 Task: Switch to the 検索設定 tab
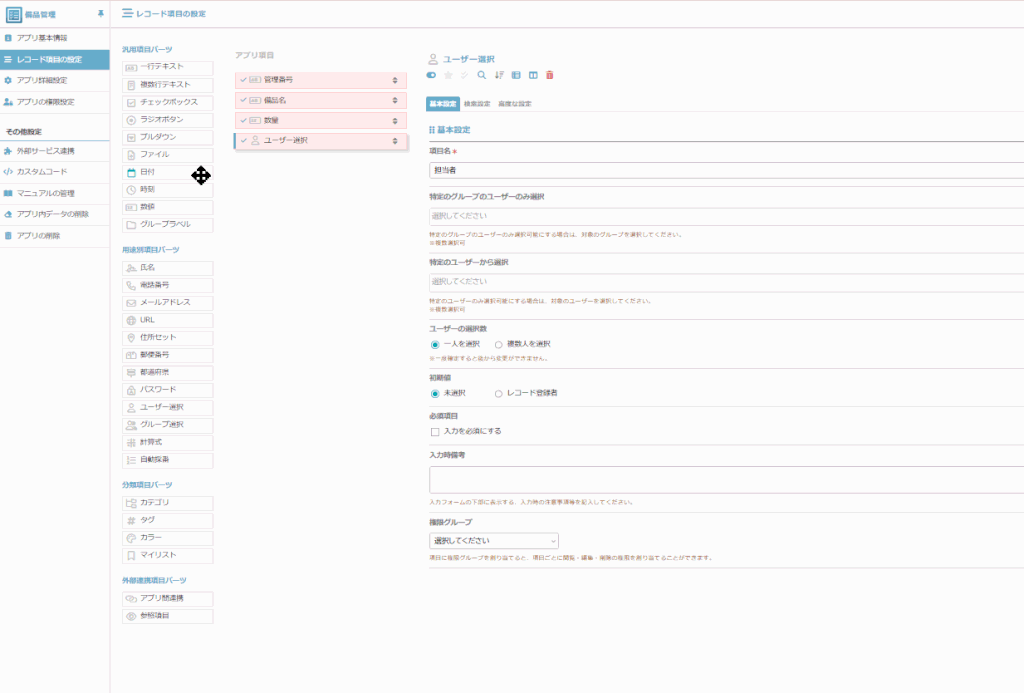click(478, 104)
